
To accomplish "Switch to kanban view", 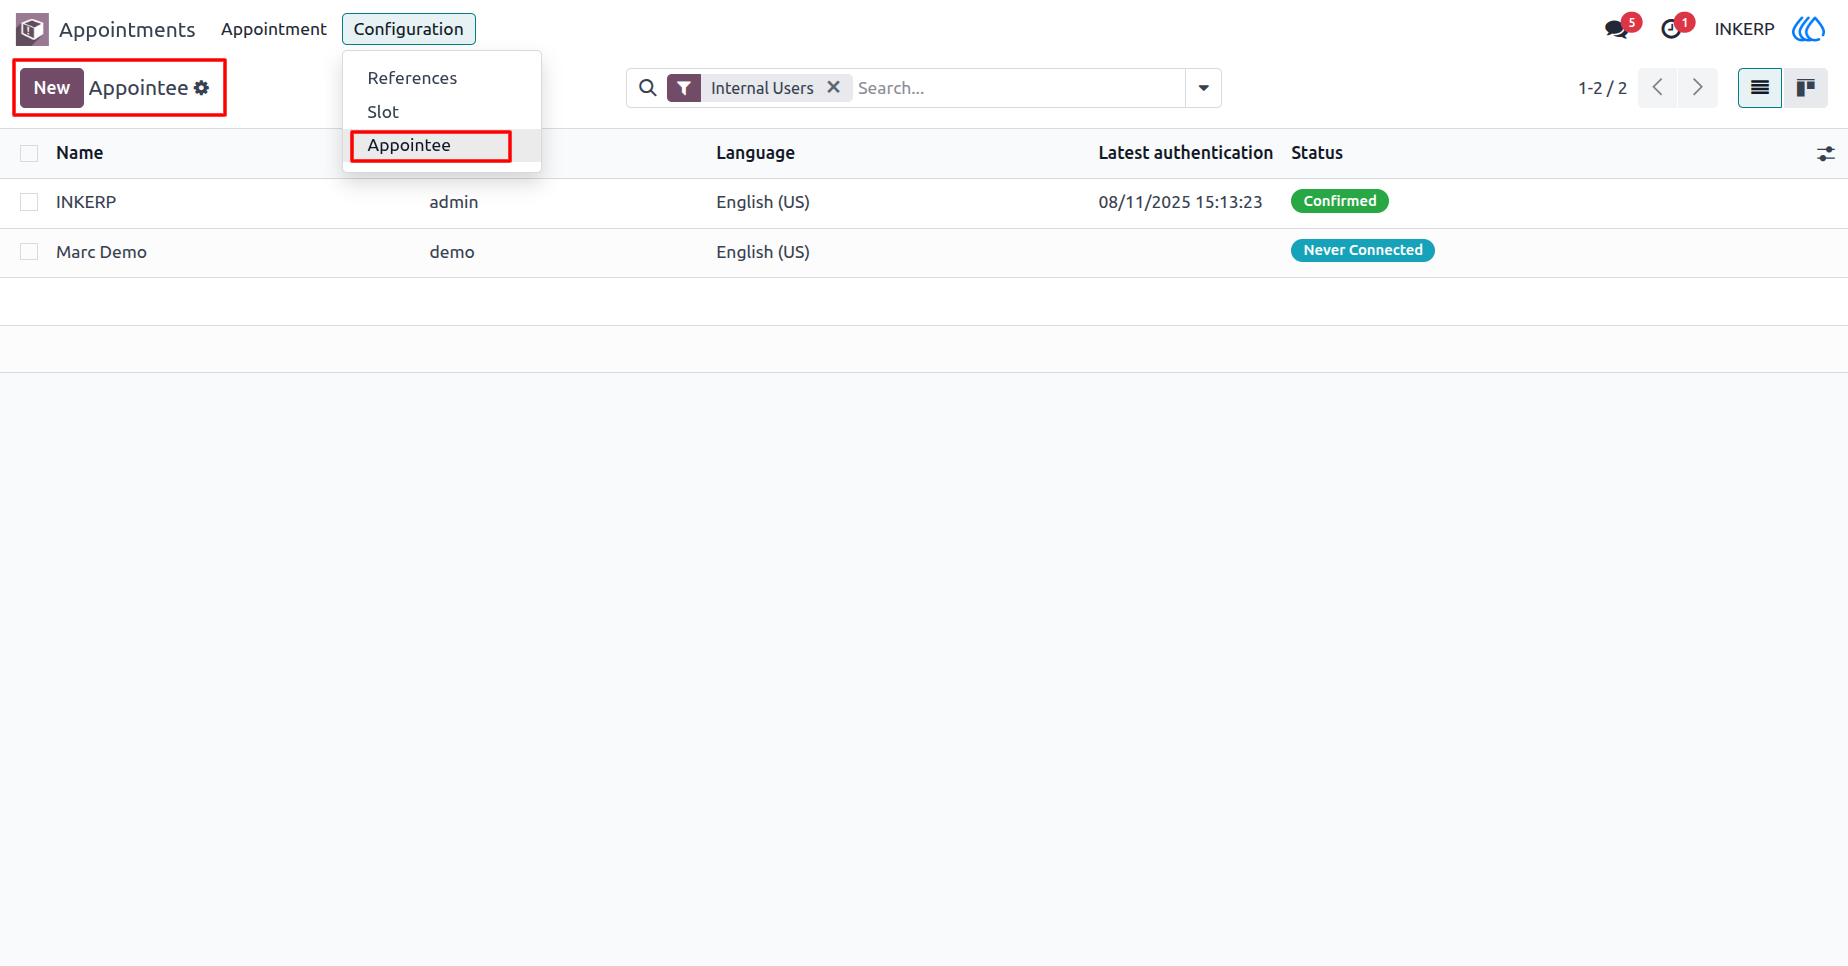I will coord(1806,88).
